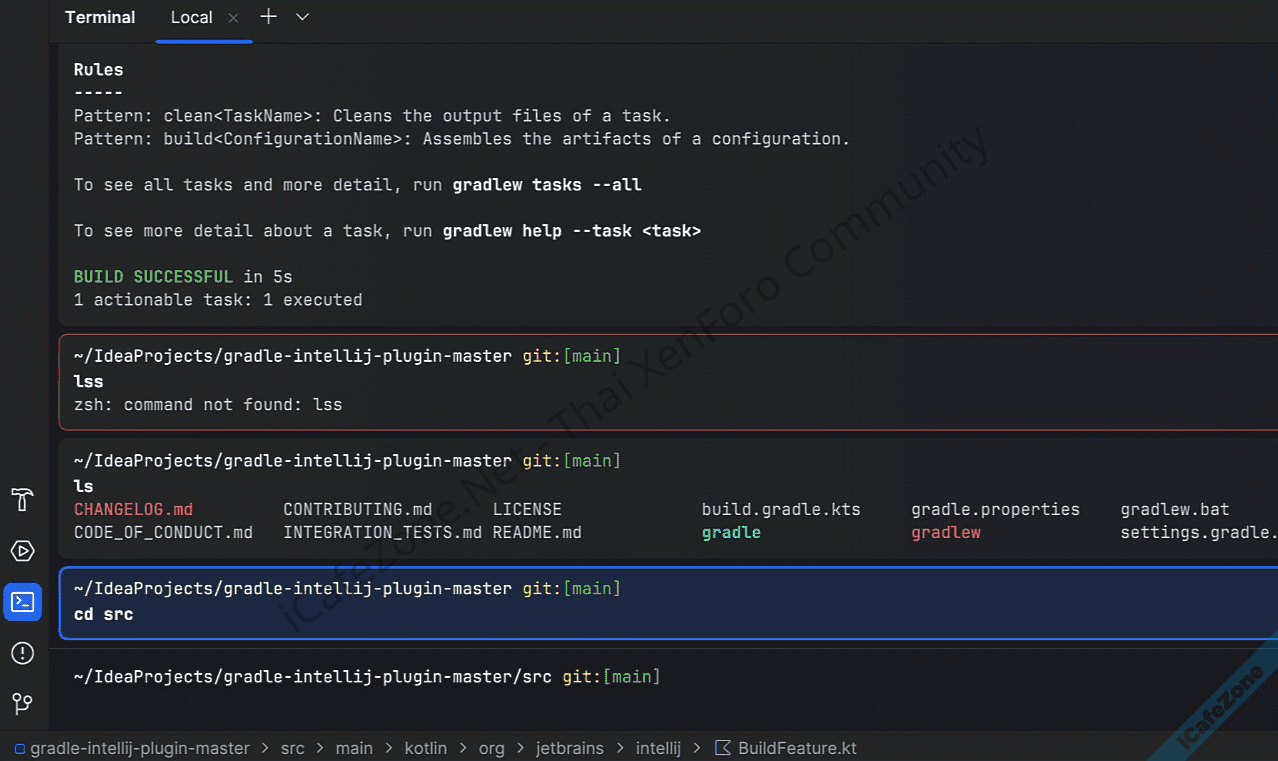Viewport: 1278px width, 761px height.
Task: Click BuildFeature.kt in the breadcrumb bar
Action: 797,748
